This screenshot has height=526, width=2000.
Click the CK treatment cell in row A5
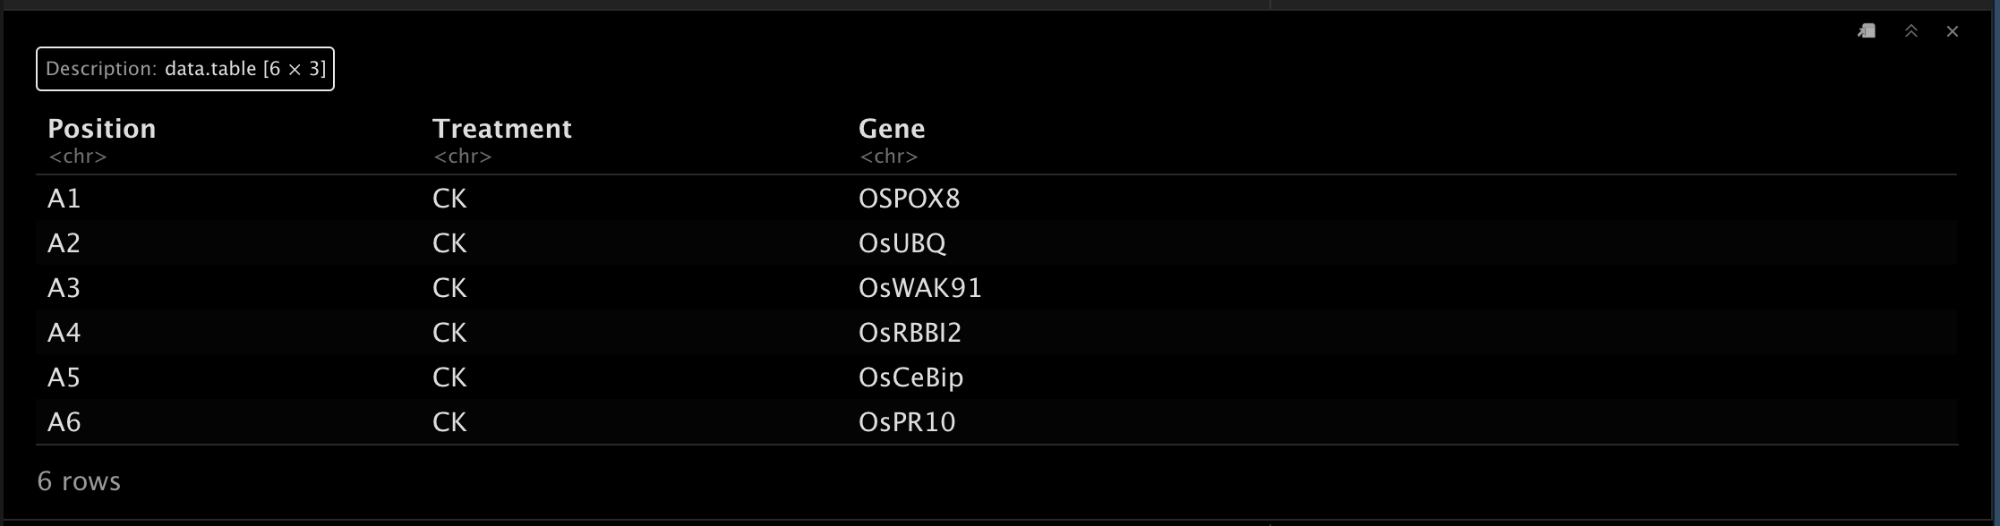(x=450, y=377)
